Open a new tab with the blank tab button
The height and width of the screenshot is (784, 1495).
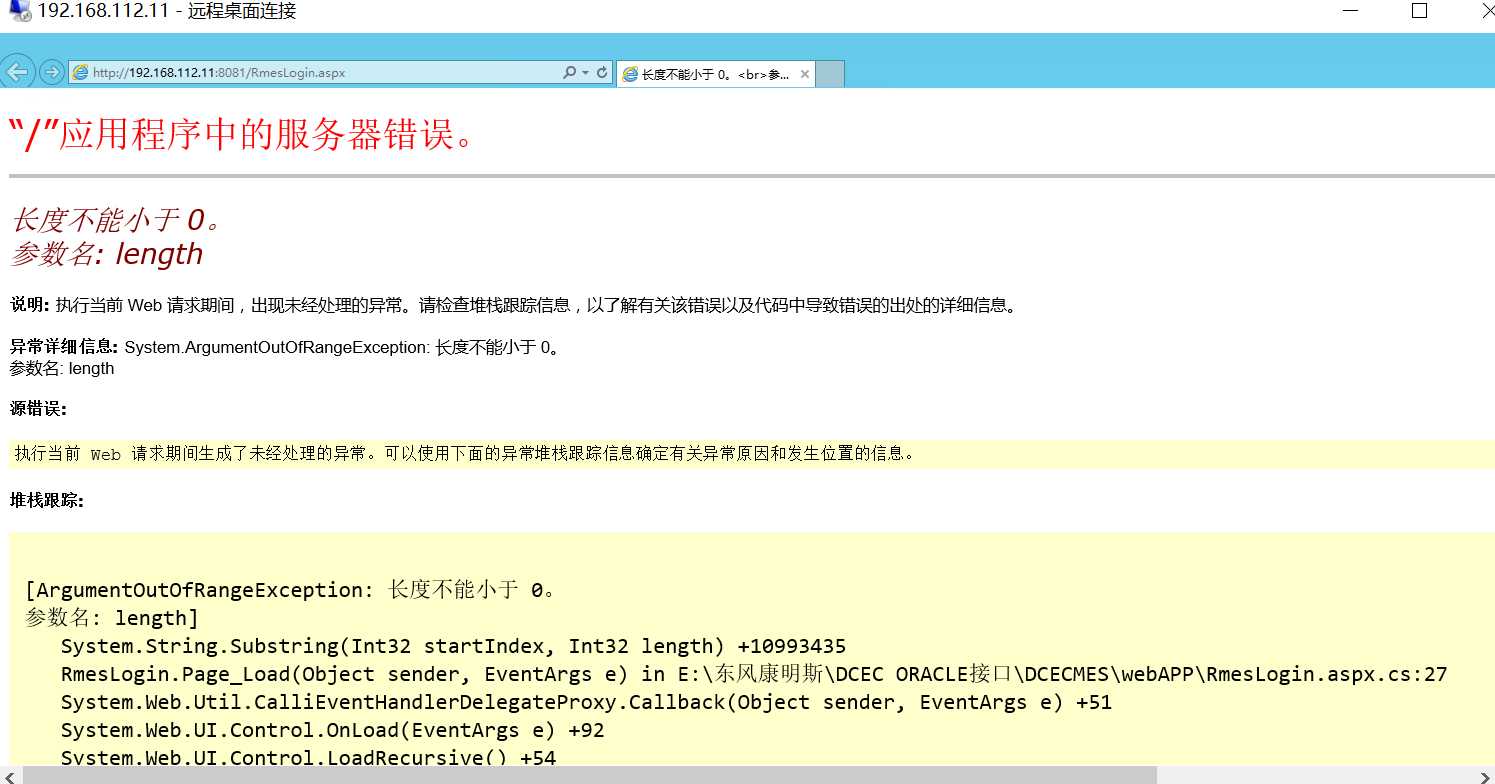(830, 74)
